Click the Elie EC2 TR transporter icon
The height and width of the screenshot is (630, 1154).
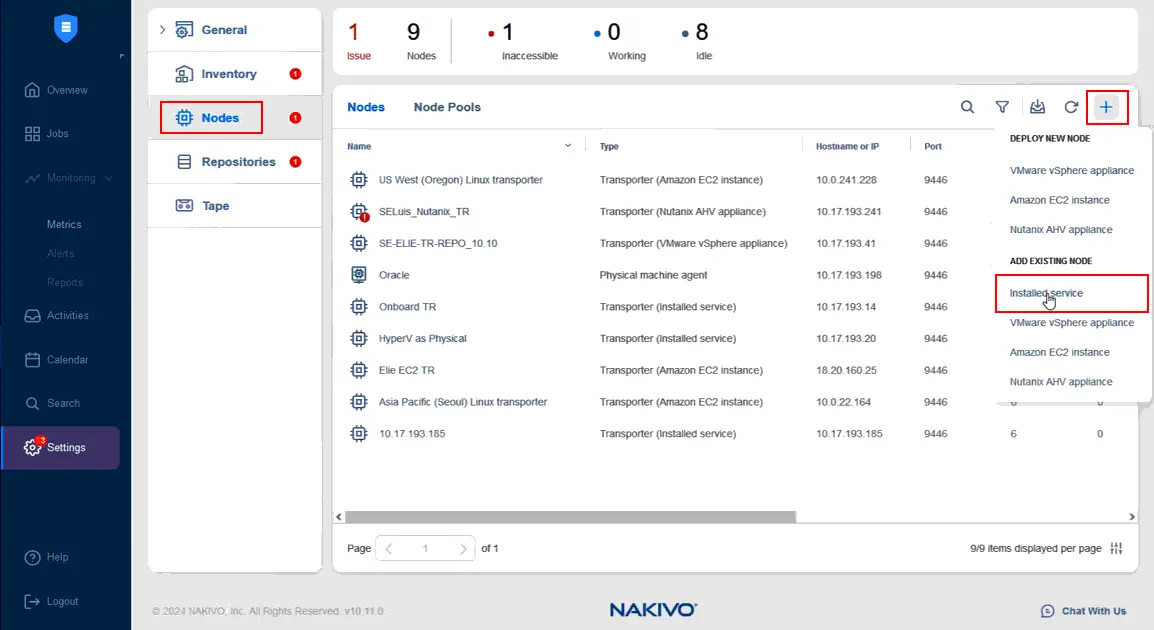(x=358, y=370)
